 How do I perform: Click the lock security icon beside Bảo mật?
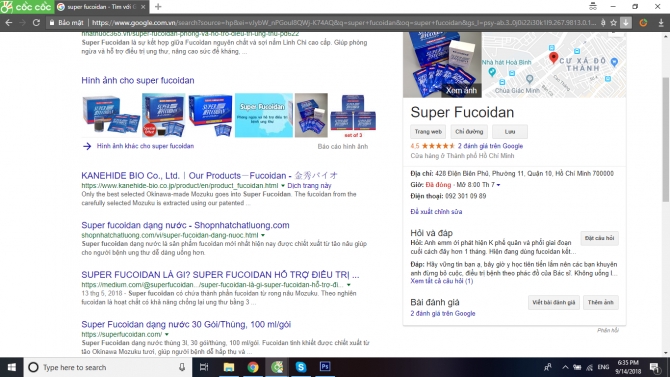[x=52, y=23]
